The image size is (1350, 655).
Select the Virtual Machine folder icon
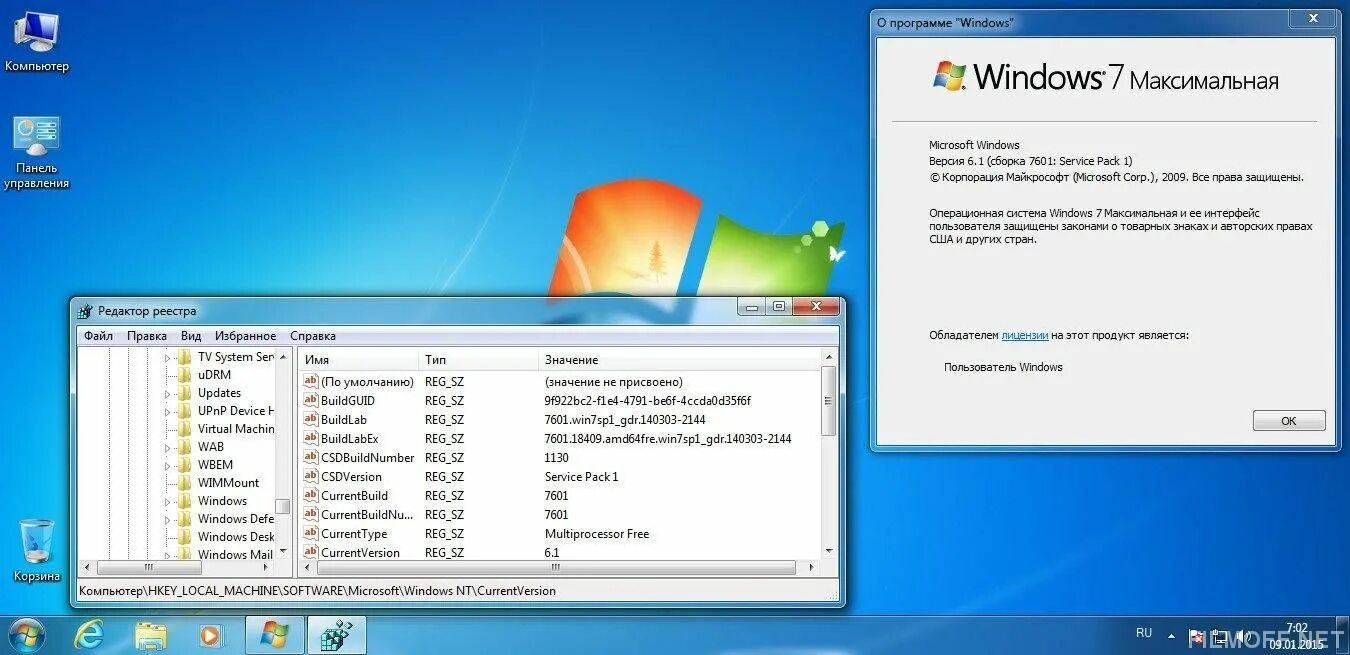click(x=184, y=429)
